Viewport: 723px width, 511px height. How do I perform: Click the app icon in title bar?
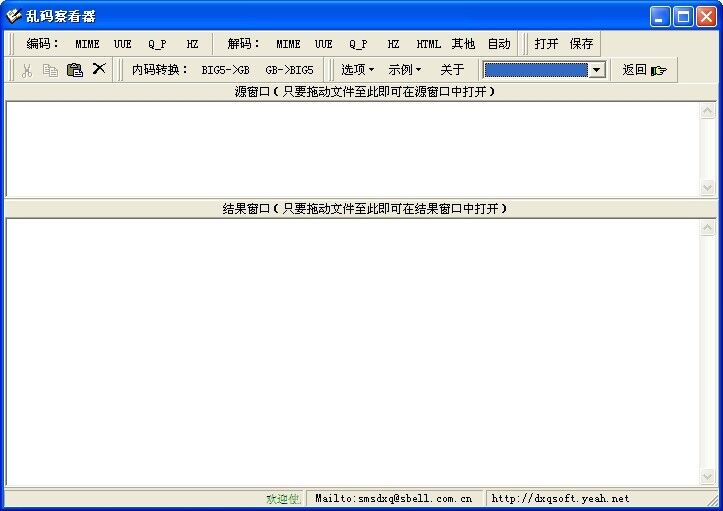[13, 16]
